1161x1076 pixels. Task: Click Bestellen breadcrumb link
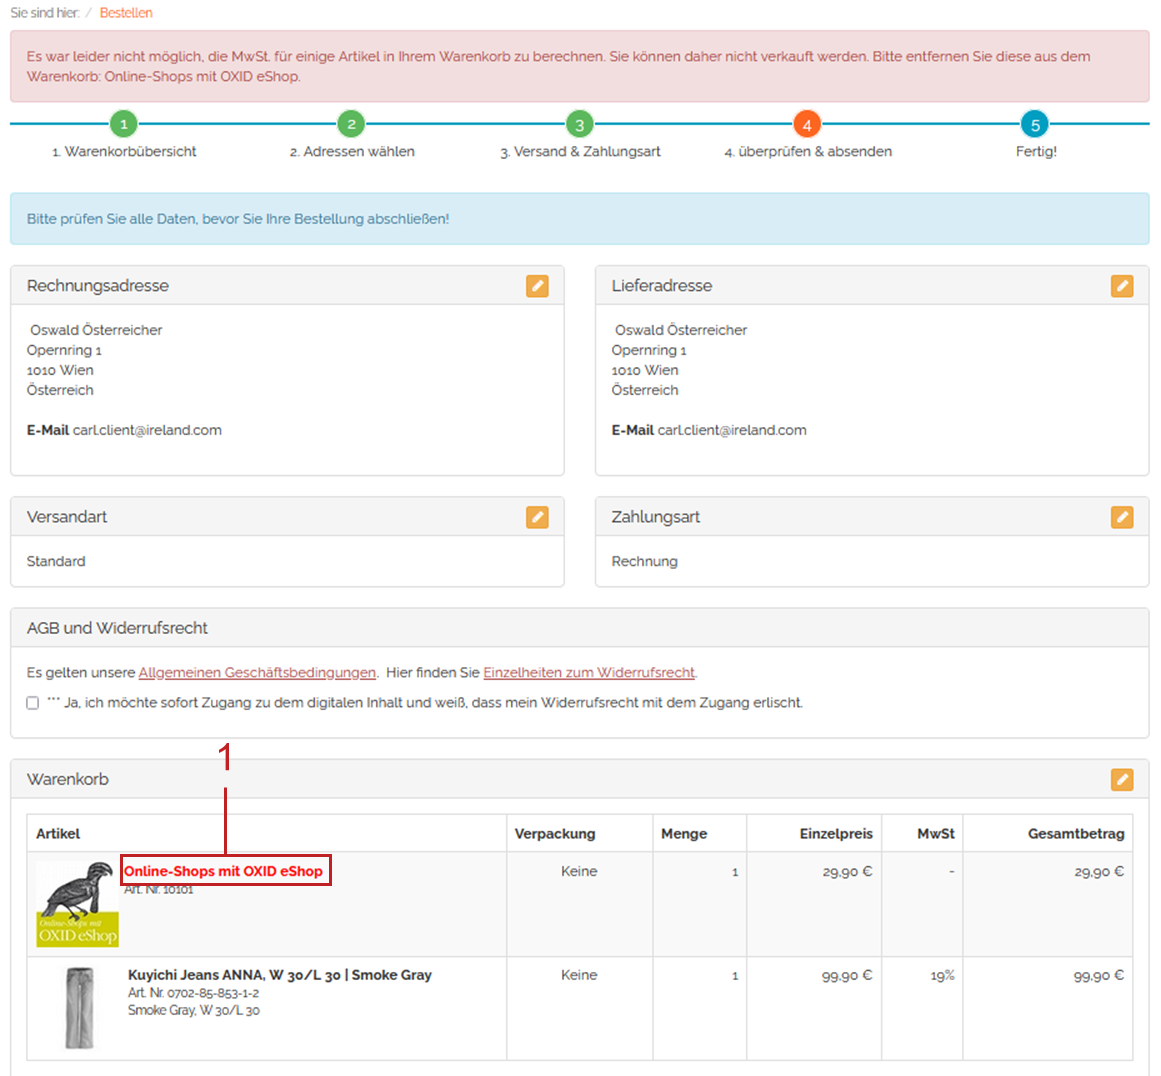(x=126, y=13)
